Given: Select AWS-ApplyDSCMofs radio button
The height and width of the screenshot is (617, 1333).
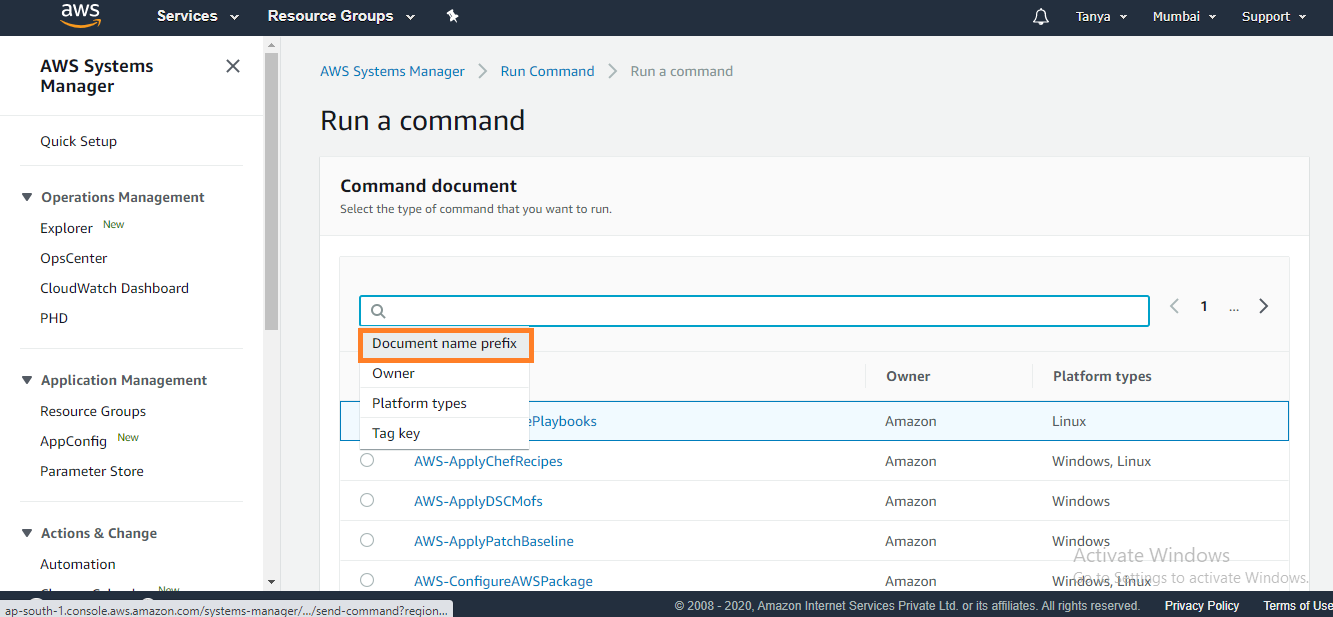Looking at the screenshot, I should click(x=367, y=500).
